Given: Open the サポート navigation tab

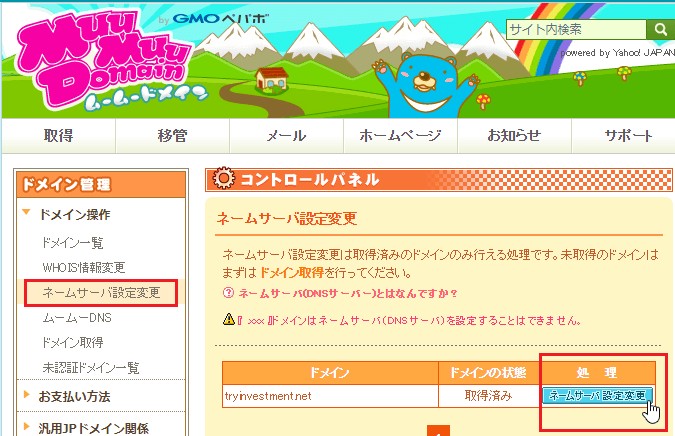Looking at the screenshot, I should click(628, 136).
